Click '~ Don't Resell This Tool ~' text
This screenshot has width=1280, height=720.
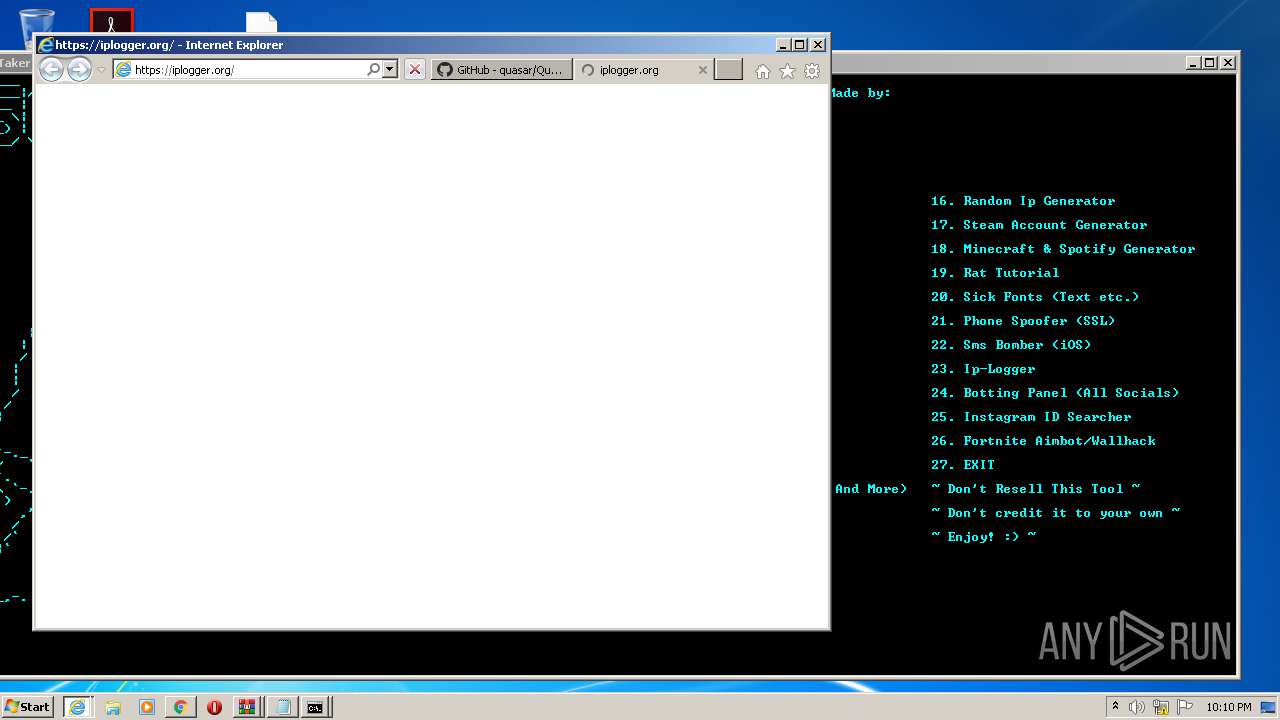[1035, 489]
